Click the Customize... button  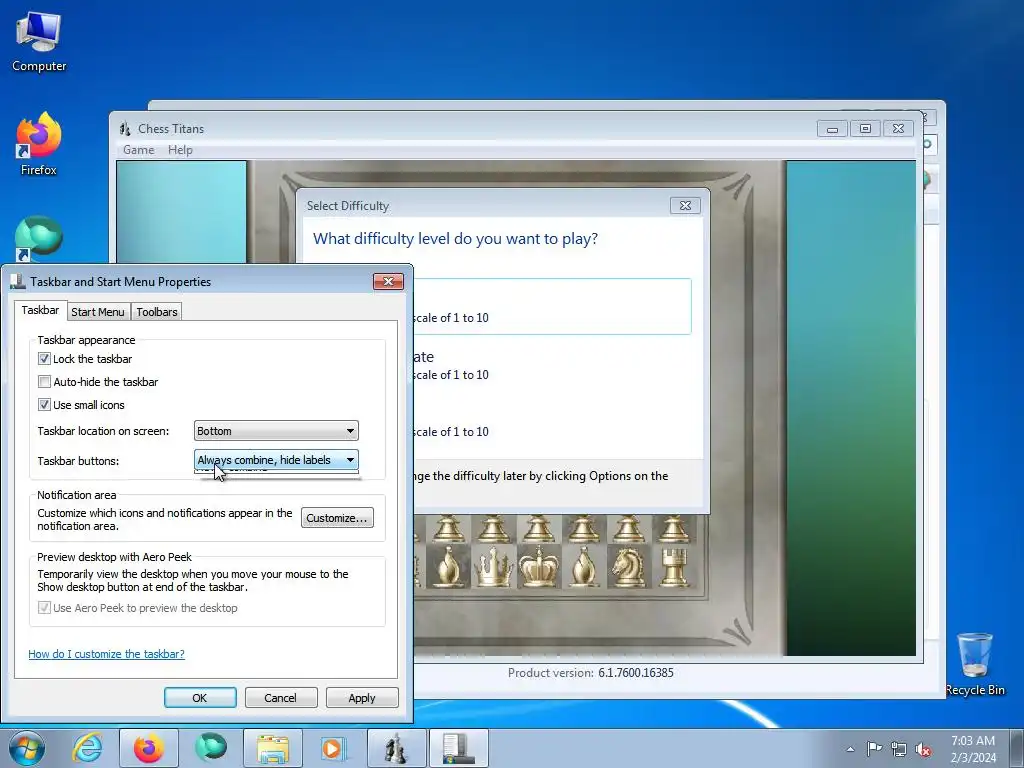337,518
